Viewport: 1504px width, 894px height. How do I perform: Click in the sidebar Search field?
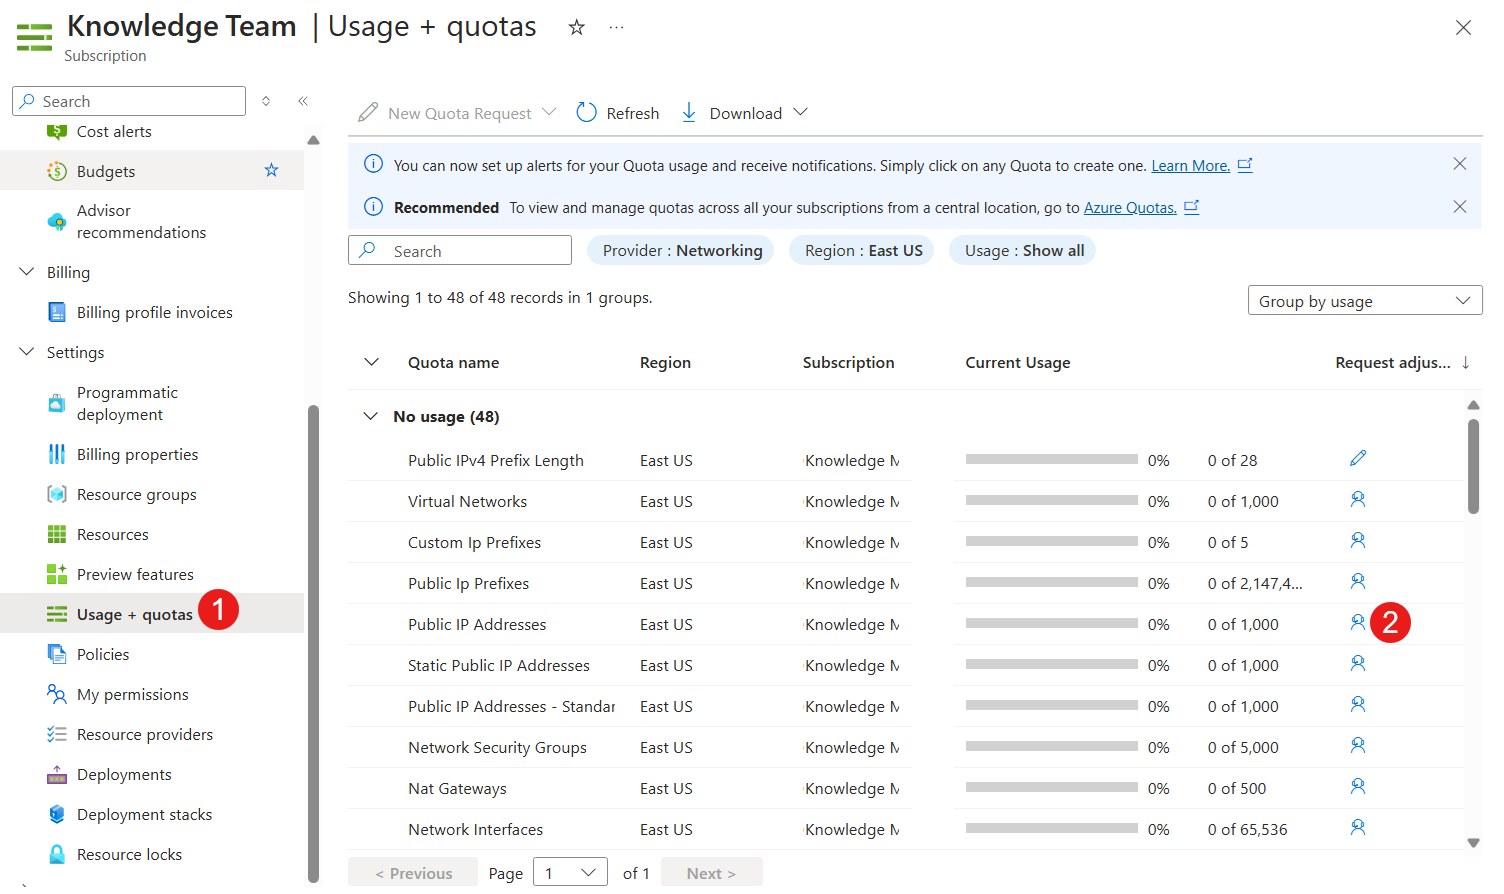[x=129, y=101]
